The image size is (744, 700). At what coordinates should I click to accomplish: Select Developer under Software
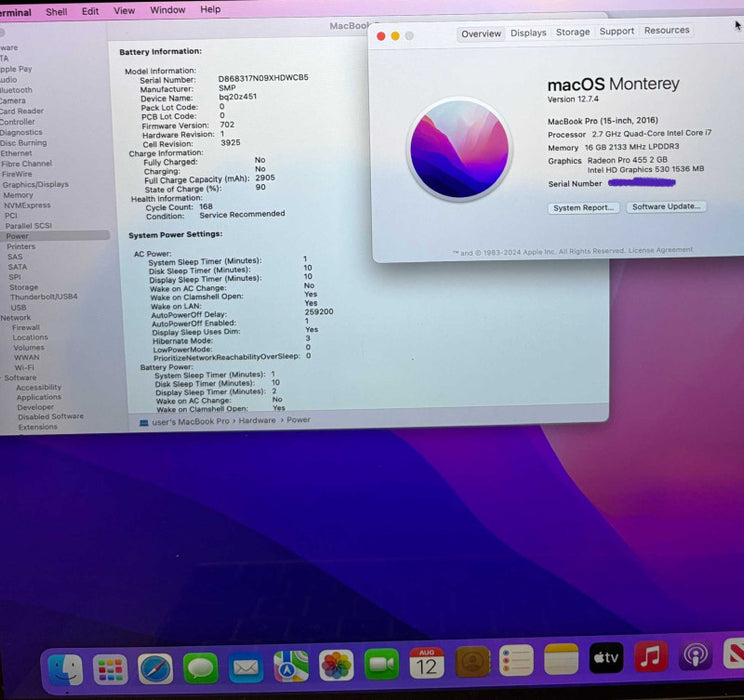[x=35, y=407]
